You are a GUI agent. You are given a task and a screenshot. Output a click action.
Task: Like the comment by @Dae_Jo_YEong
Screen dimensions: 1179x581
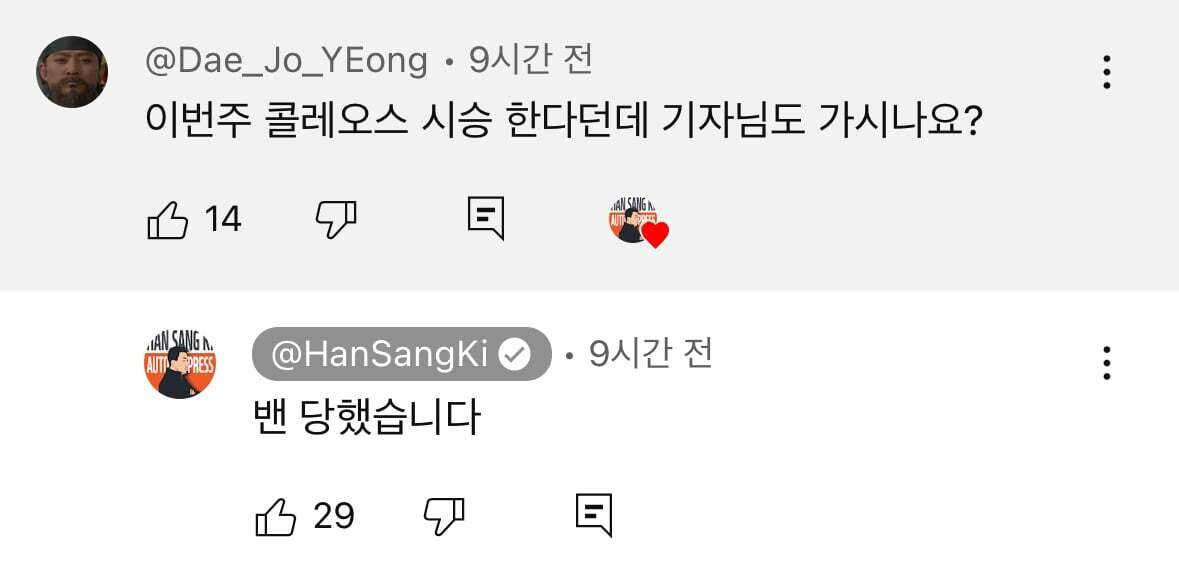coord(167,220)
